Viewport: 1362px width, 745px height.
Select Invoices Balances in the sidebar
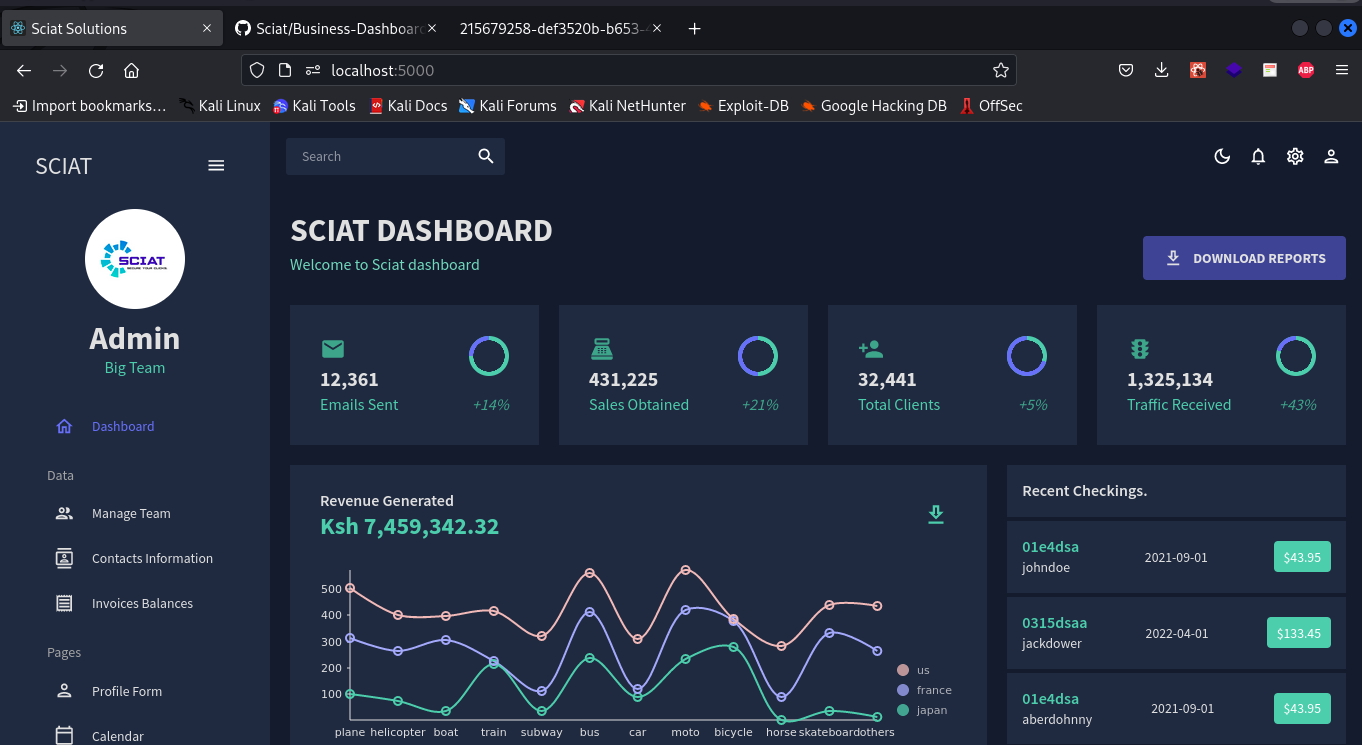tap(142, 603)
